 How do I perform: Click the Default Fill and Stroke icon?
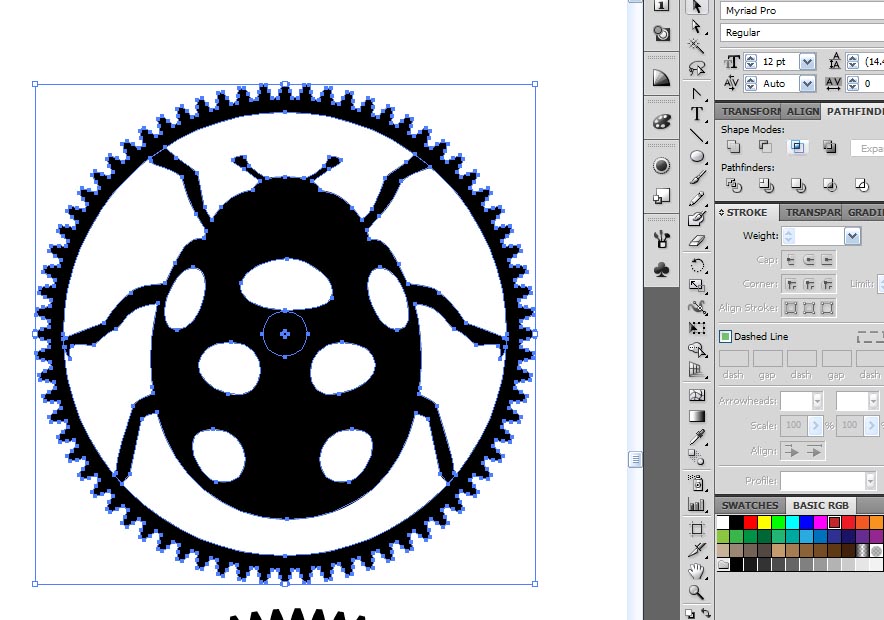click(690, 613)
